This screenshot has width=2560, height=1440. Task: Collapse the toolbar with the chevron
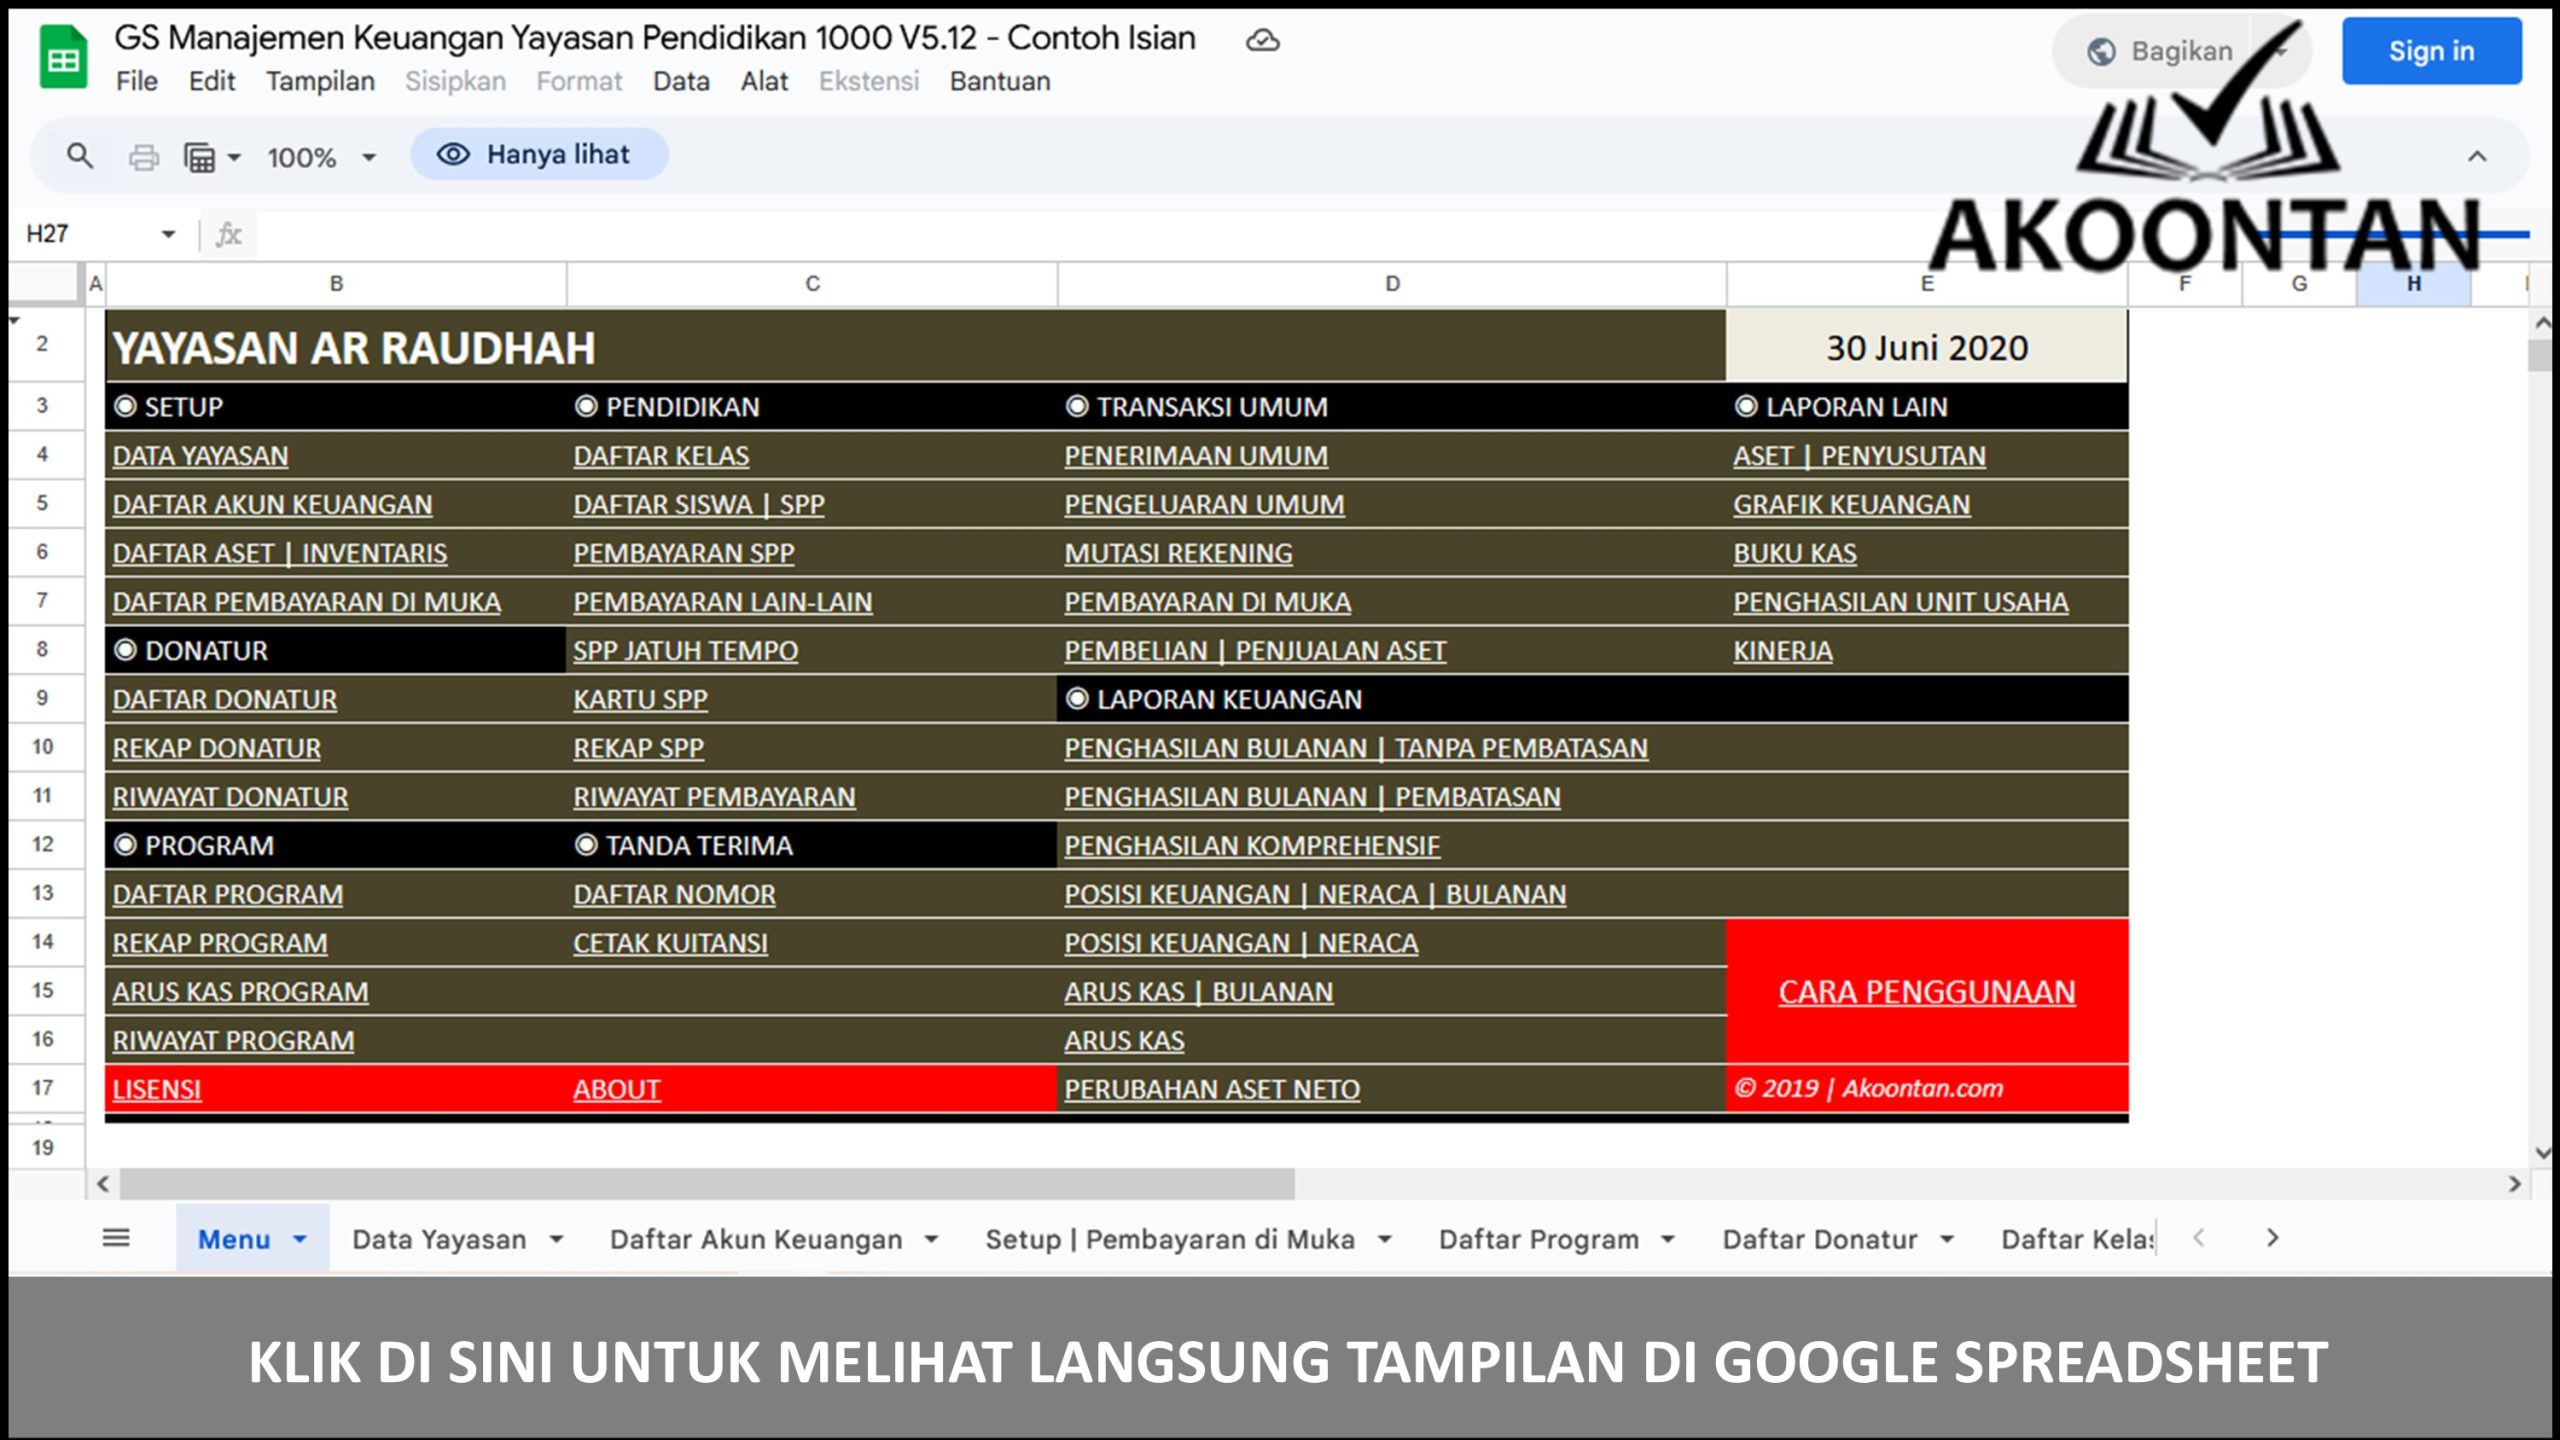pos(2476,155)
